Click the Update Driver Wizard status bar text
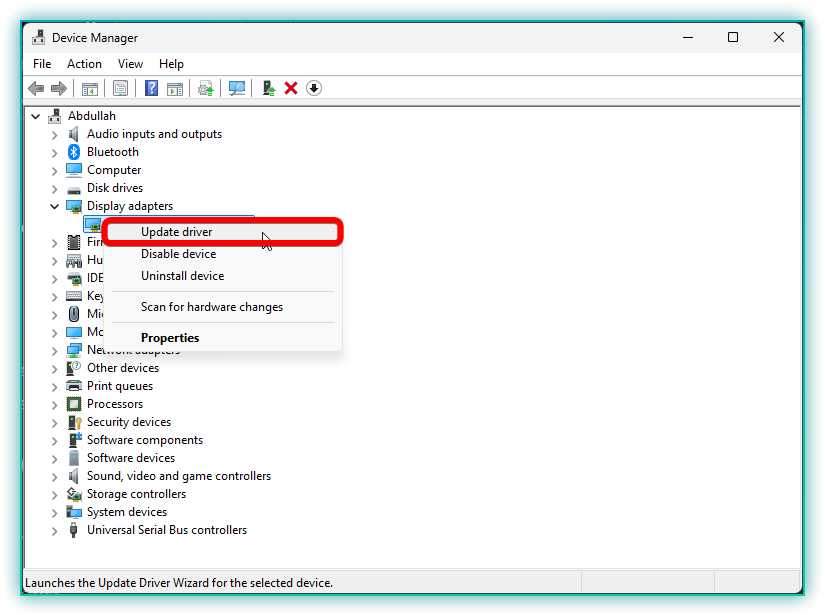Screen dimensions: 825x616 click(x=179, y=583)
